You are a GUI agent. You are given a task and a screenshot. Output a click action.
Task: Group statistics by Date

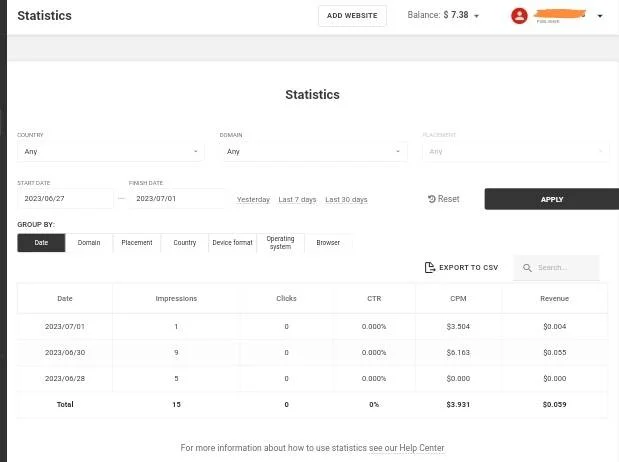point(41,242)
